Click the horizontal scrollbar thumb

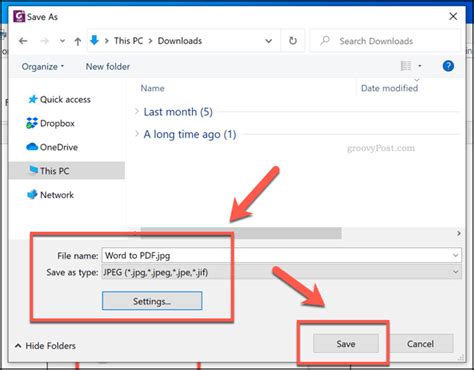coord(241,233)
